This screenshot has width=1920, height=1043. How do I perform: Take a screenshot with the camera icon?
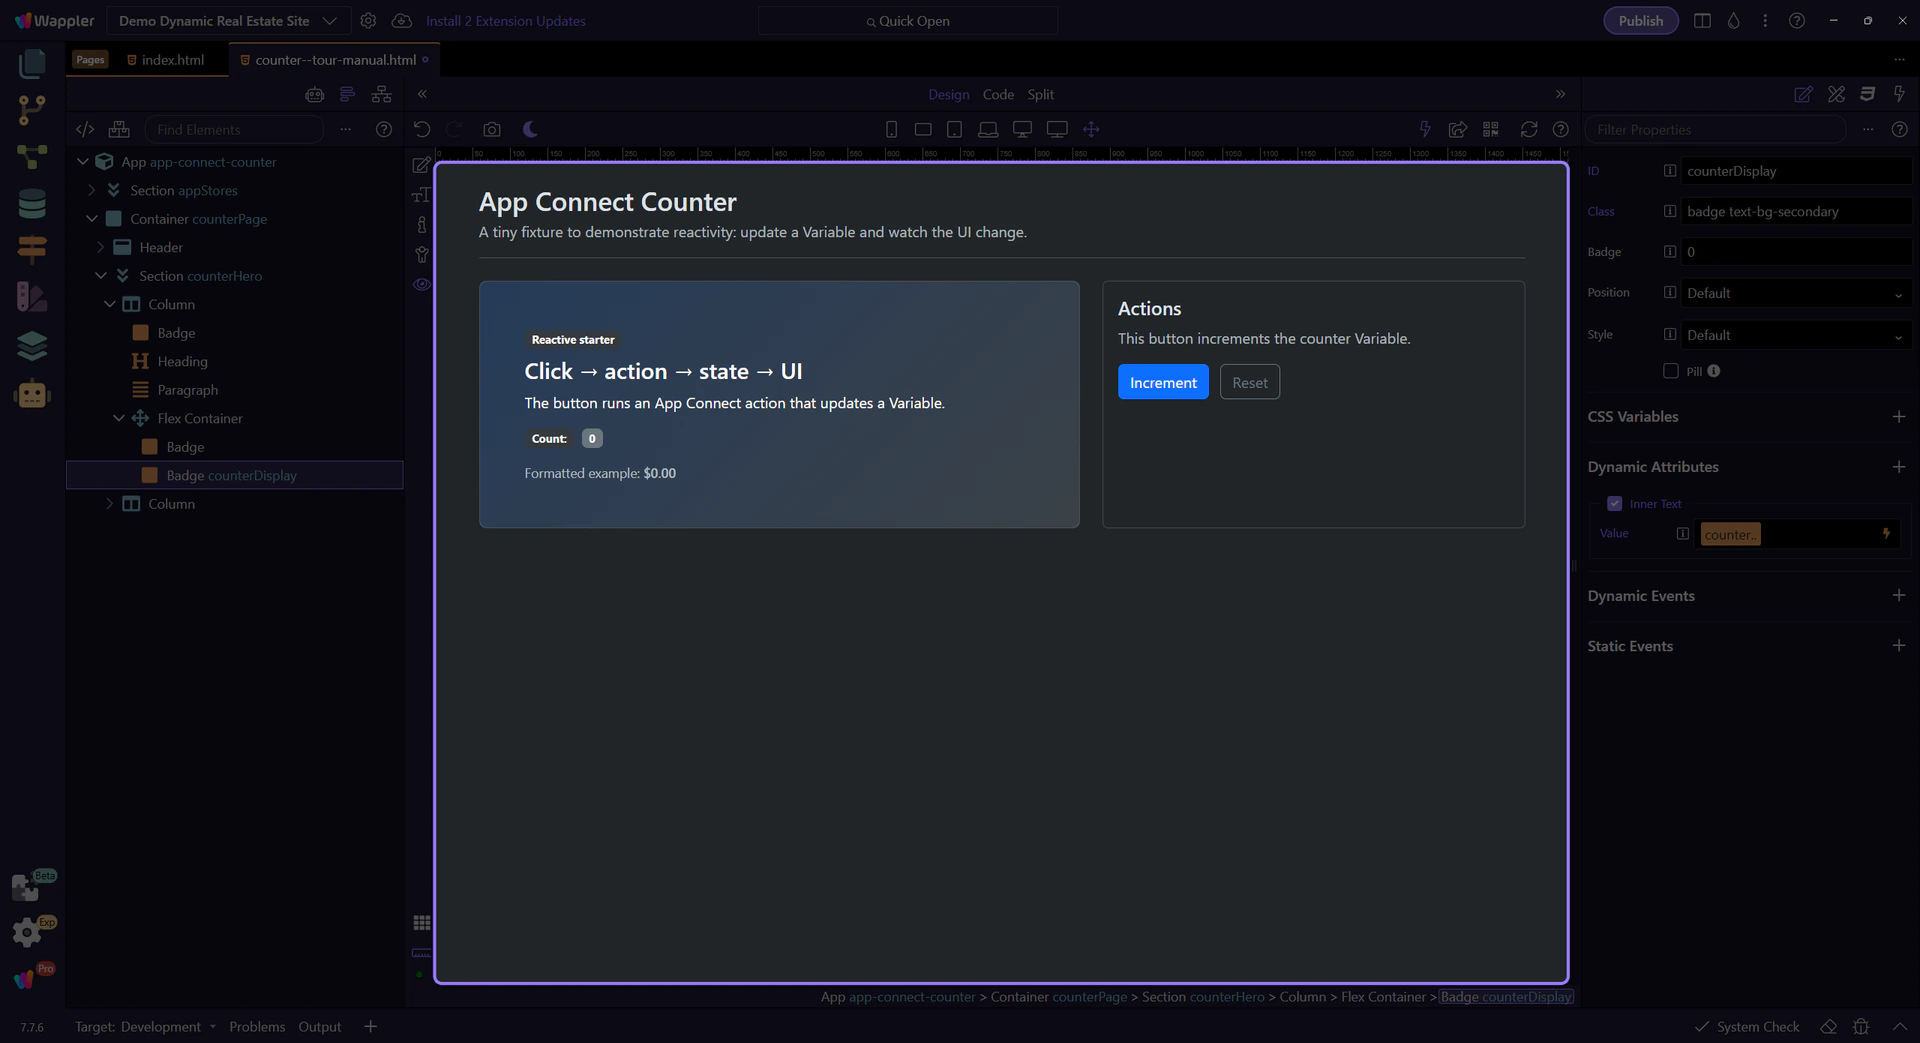(491, 129)
